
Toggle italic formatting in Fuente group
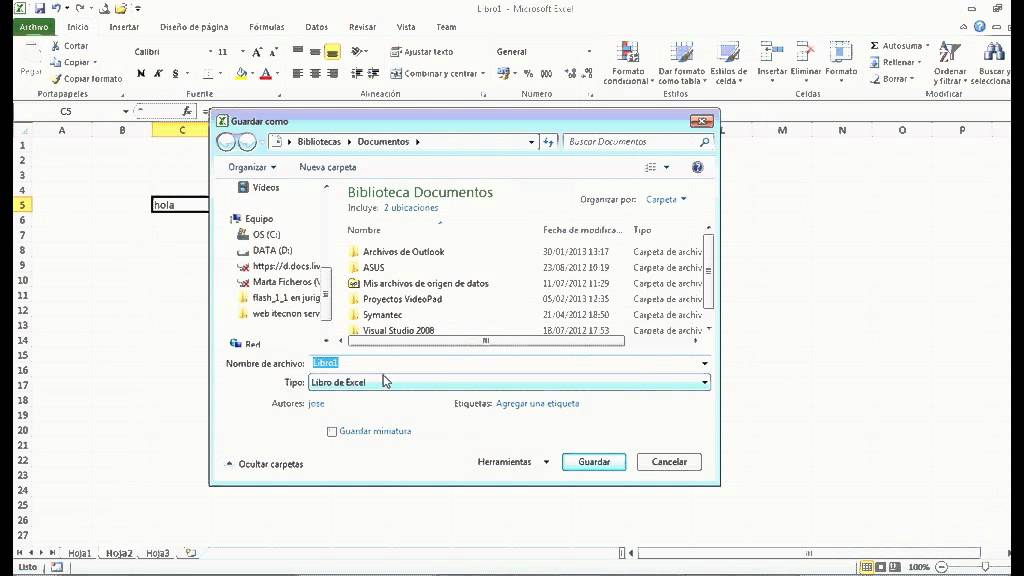158,74
